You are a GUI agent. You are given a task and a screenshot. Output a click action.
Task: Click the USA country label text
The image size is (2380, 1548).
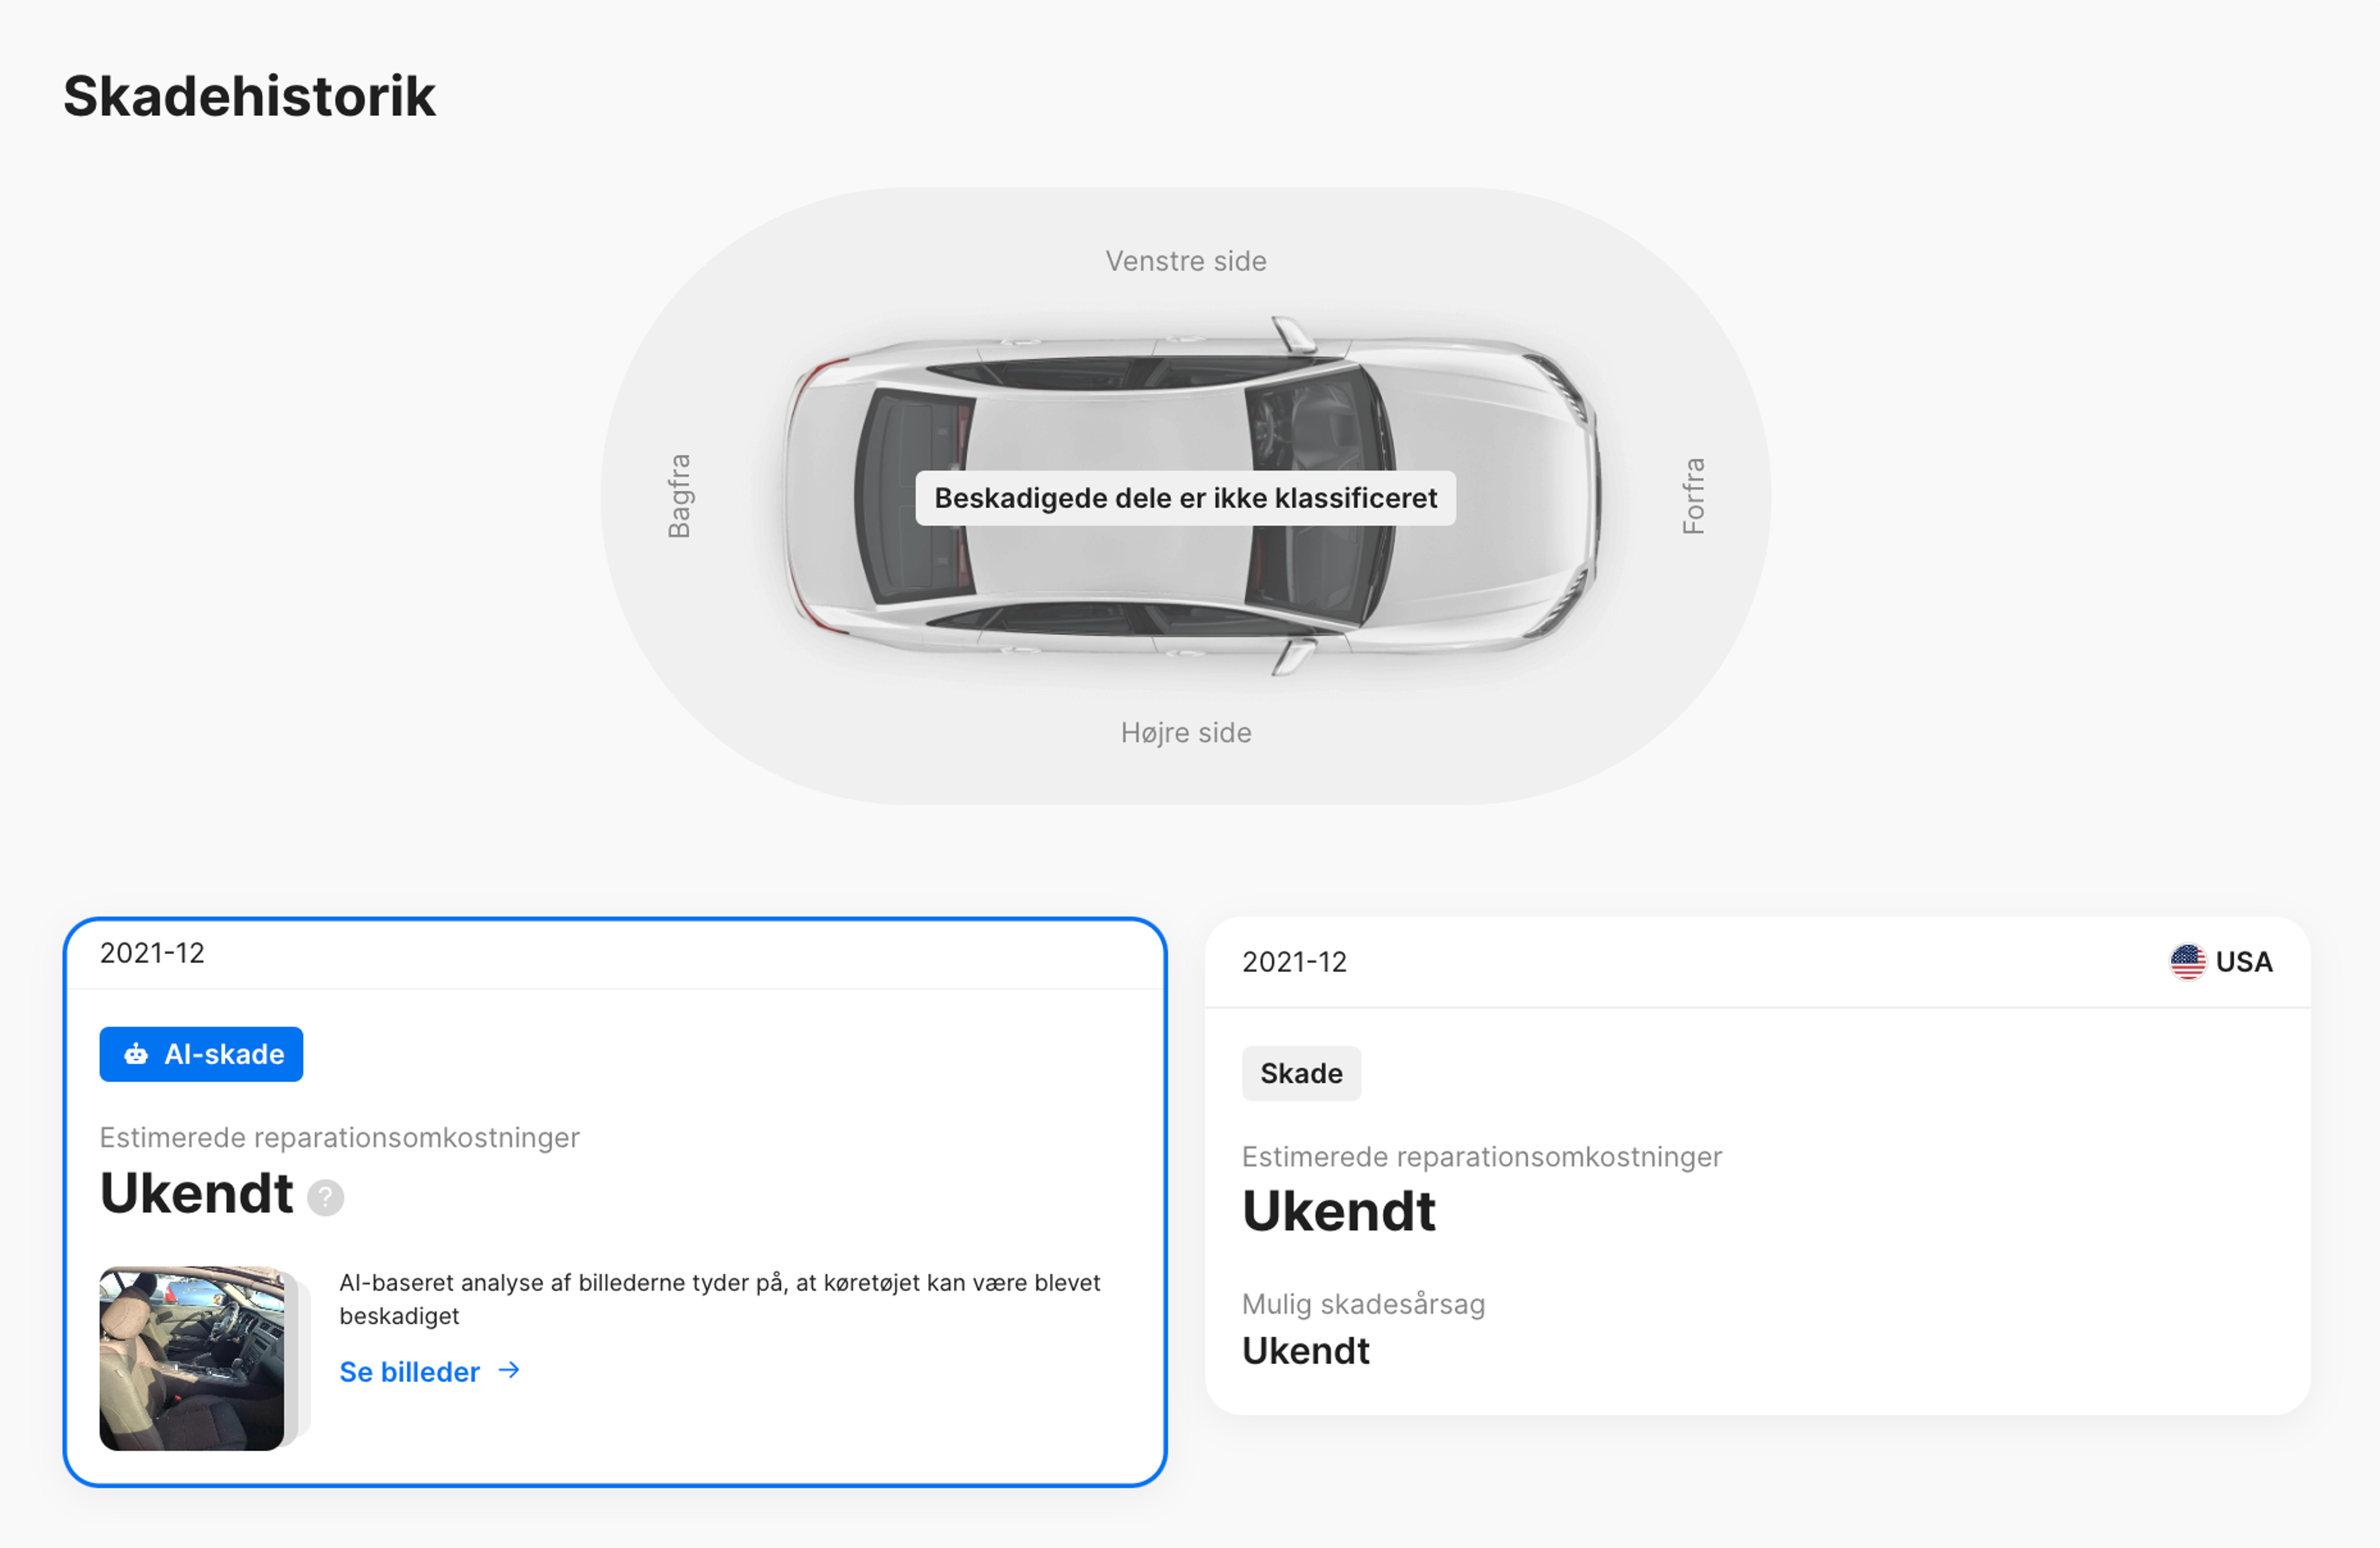pyautogui.click(x=2244, y=962)
